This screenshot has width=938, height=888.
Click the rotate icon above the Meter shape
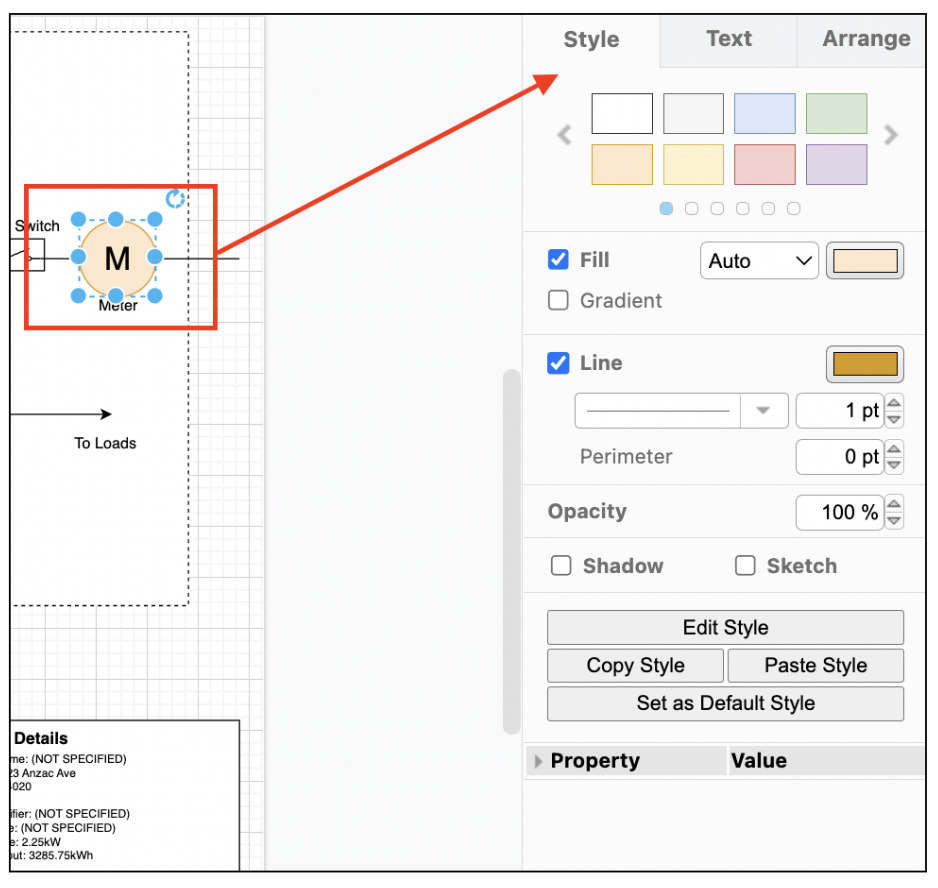click(176, 199)
